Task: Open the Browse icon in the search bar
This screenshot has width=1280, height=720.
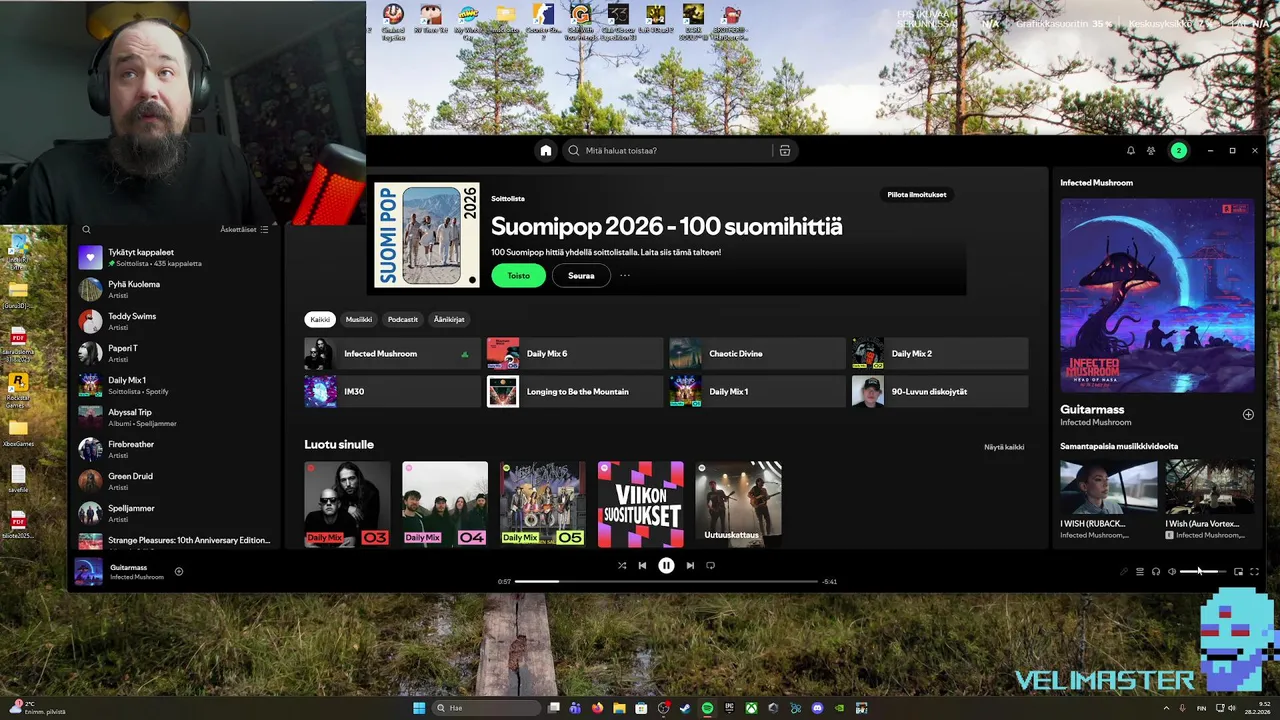Action: coord(785,151)
